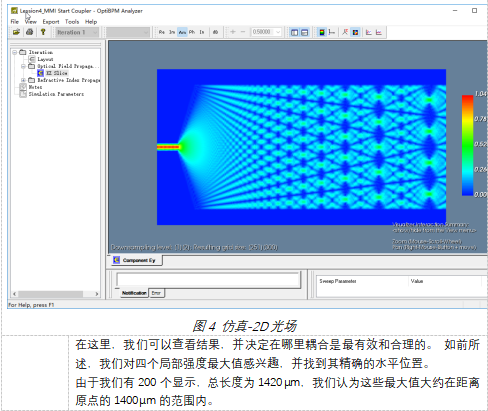Click the last line-graph icon in the toolbar
The height and width of the screenshot is (411, 488).
pyautogui.click(x=379, y=32)
